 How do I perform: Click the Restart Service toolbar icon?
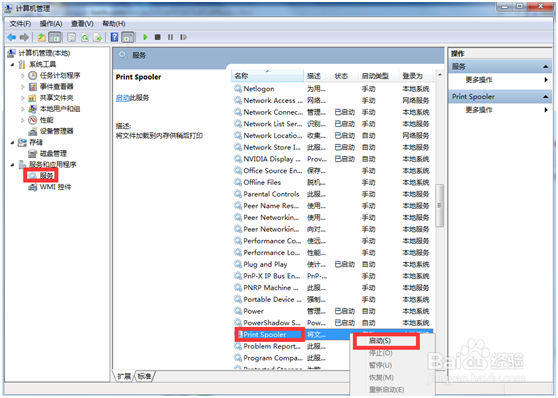point(183,37)
